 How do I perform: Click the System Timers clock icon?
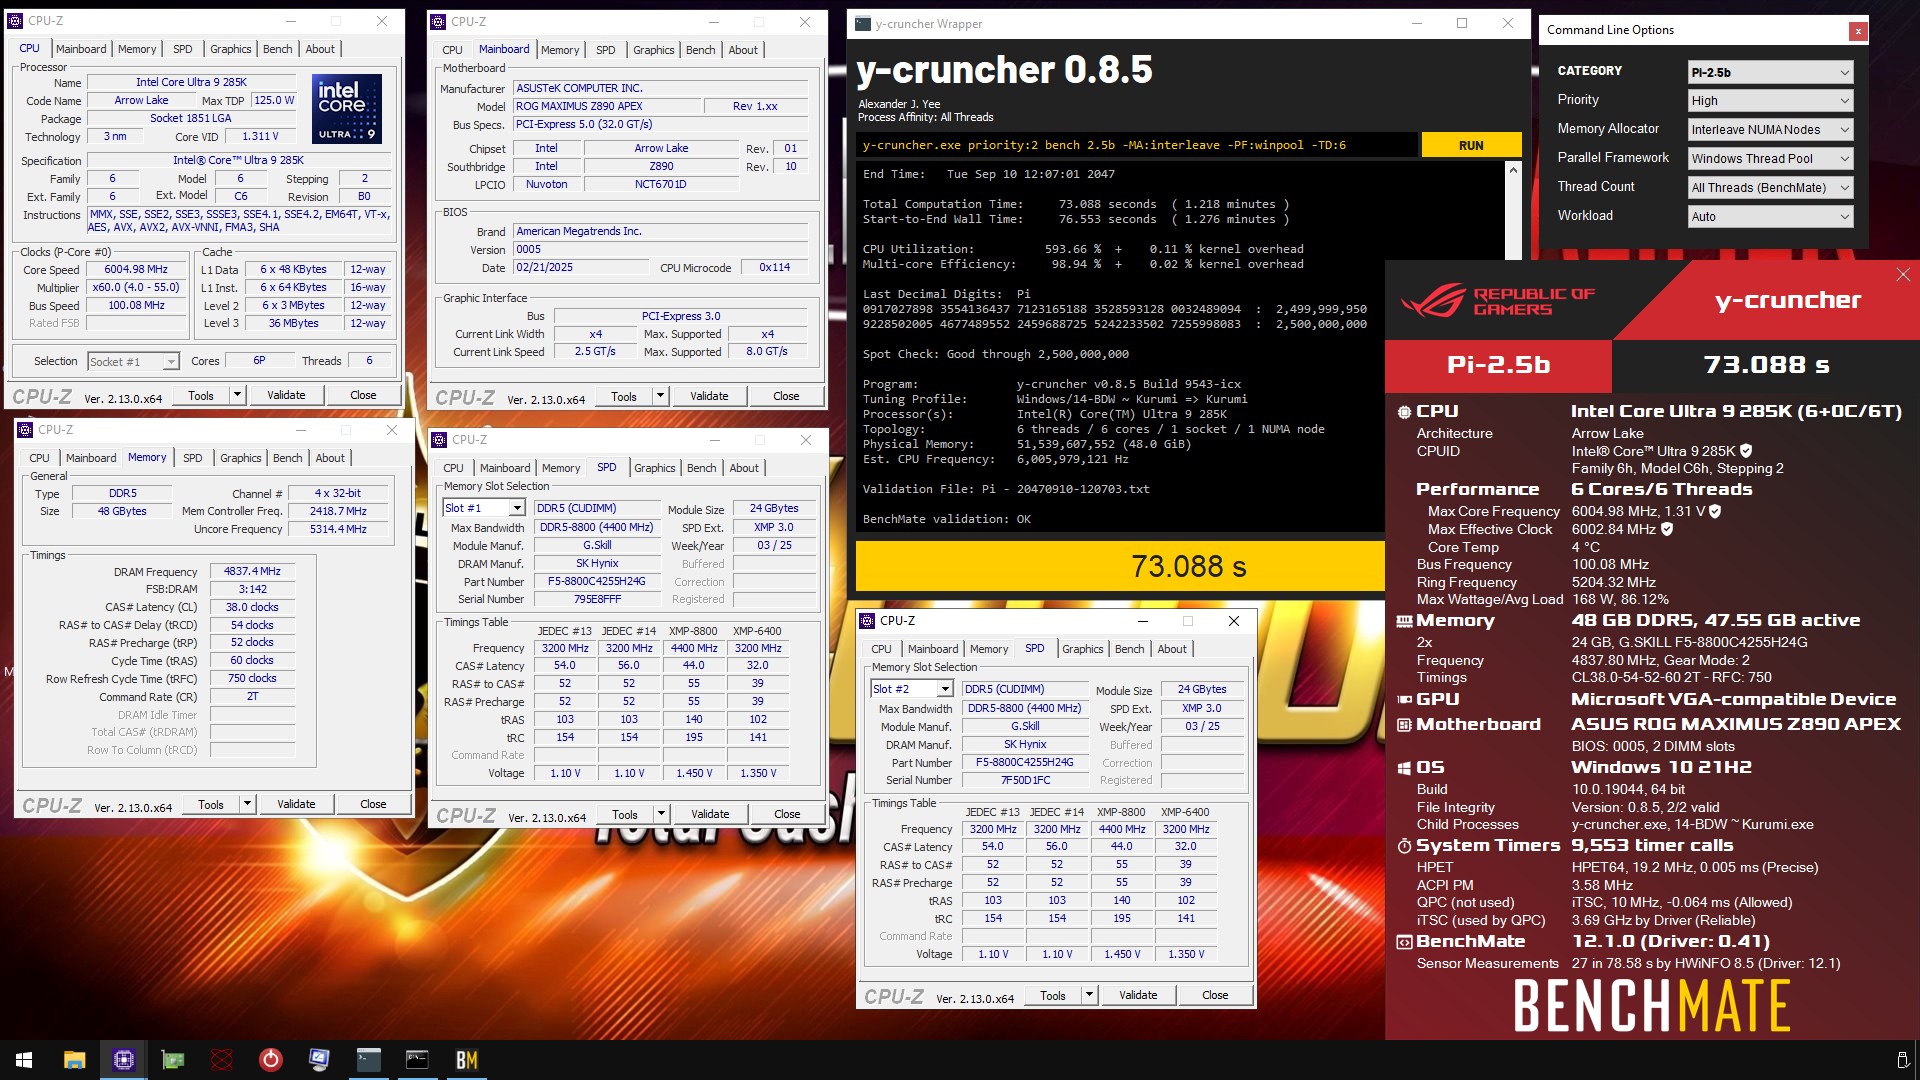tap(1404, 846)
